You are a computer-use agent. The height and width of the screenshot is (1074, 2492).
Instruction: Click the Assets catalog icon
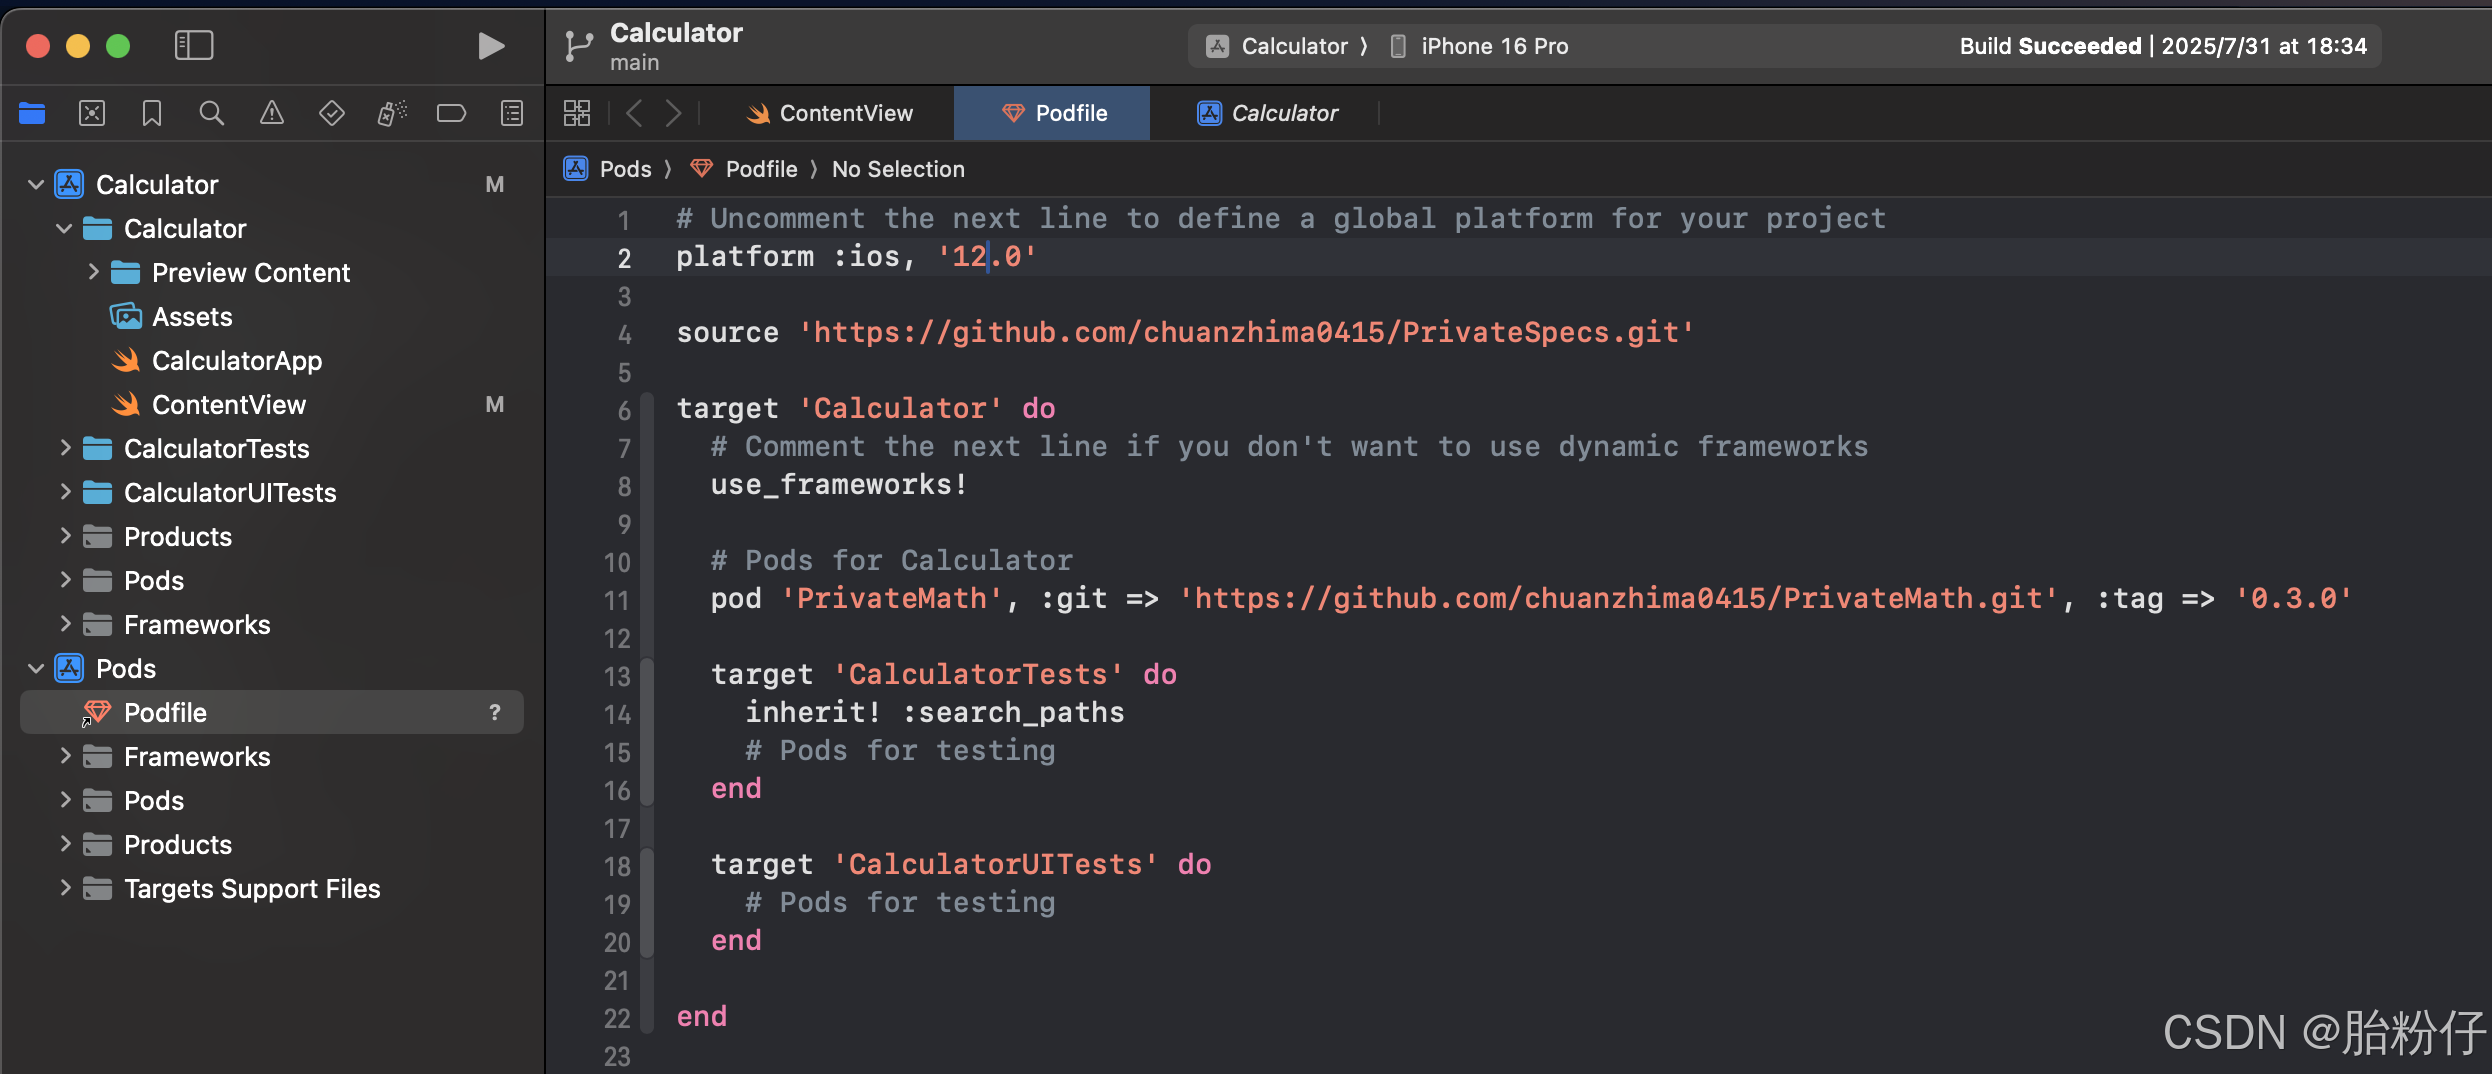click(x=125, y=316)
